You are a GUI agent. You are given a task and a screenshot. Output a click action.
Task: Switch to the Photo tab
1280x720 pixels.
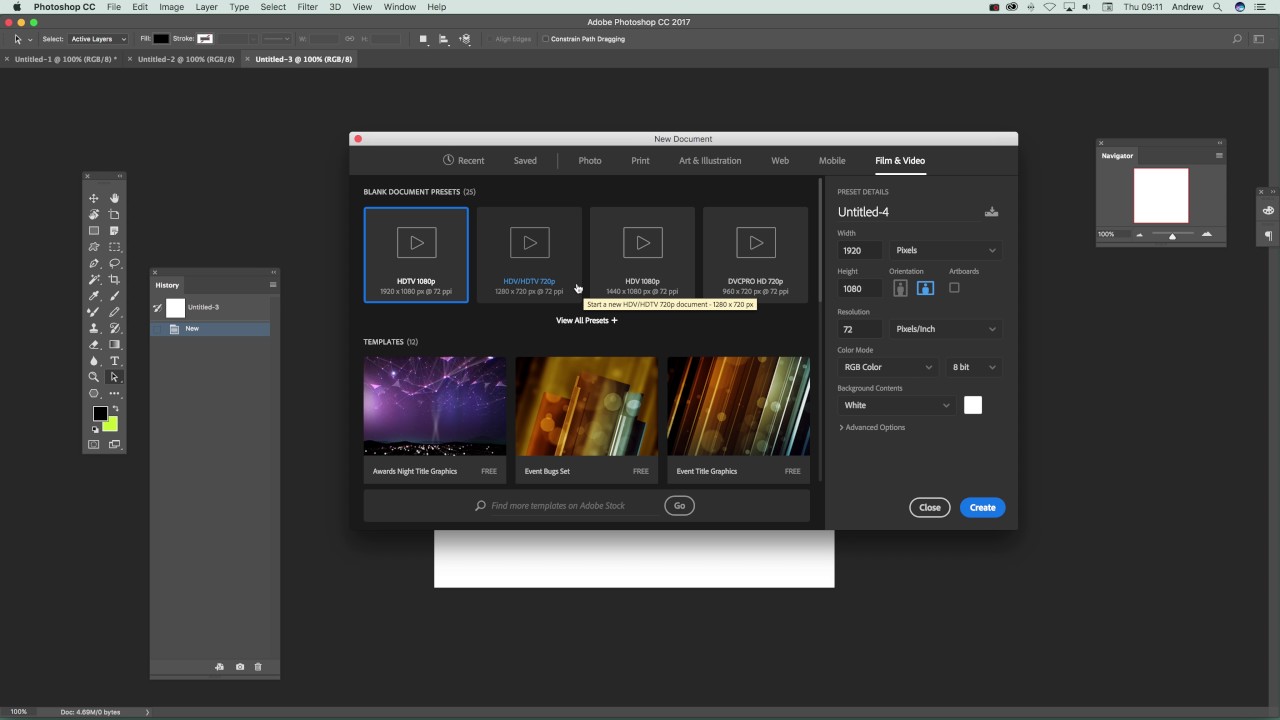click(590, 160)
